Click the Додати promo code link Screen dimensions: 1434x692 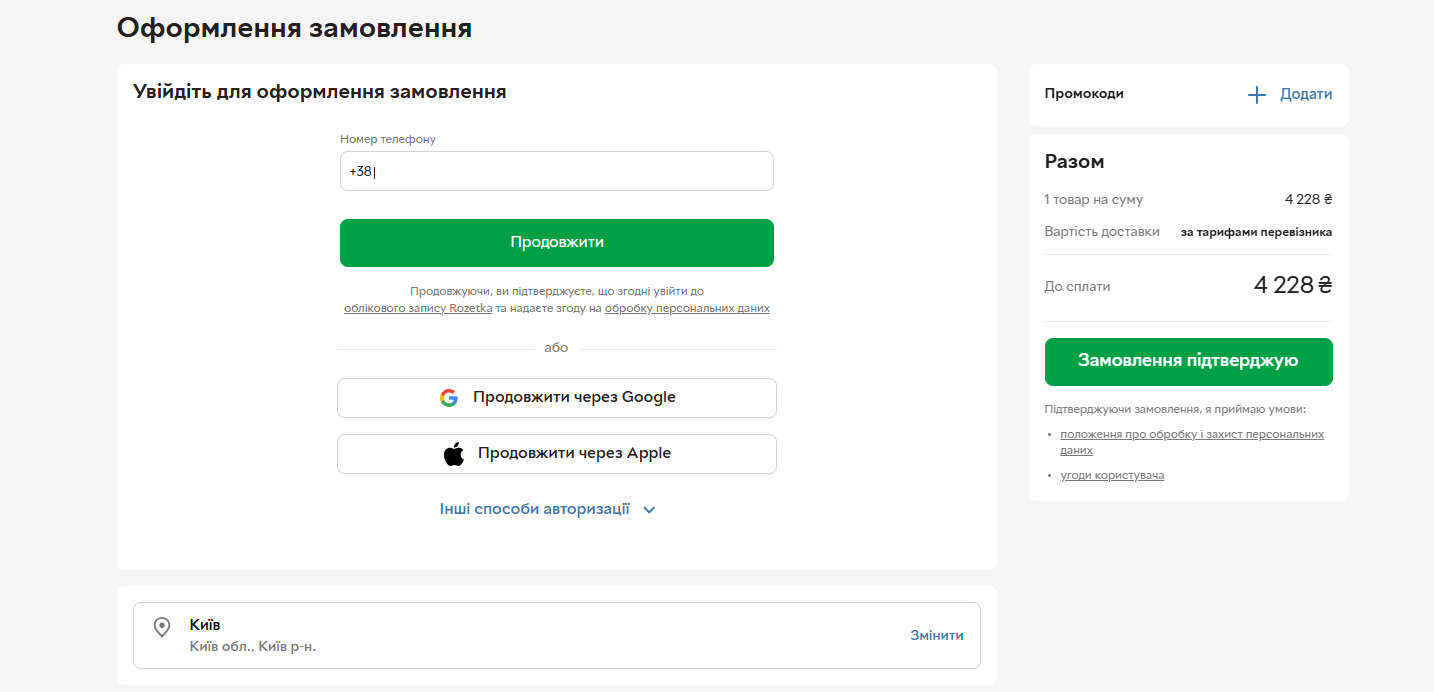(1306, 94)
